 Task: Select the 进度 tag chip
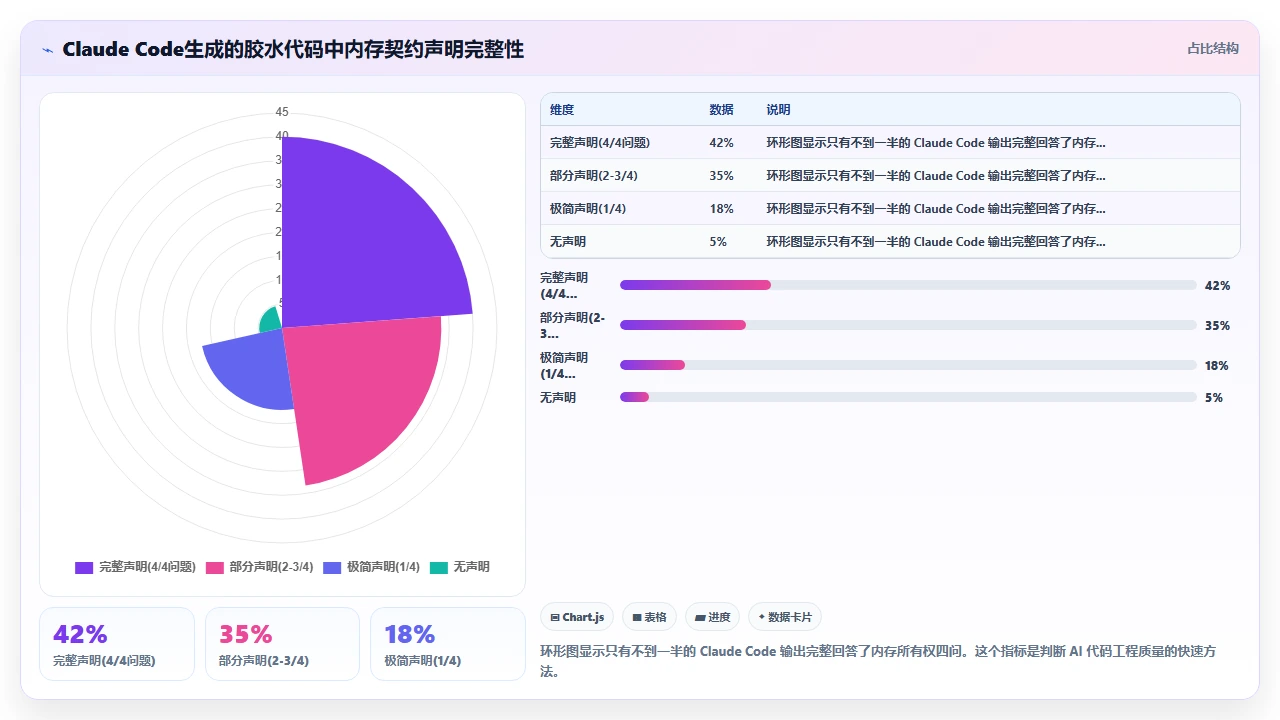712,617
